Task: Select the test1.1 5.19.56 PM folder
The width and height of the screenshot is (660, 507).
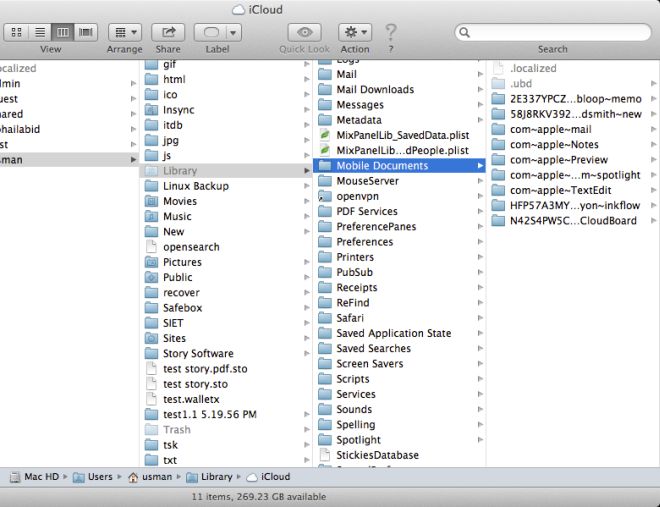Action: [x=225, y=414]
